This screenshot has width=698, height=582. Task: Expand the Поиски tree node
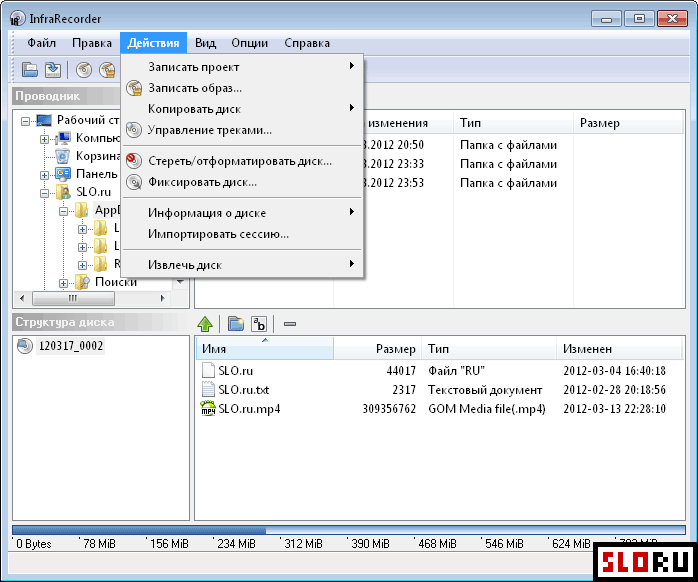63,283
